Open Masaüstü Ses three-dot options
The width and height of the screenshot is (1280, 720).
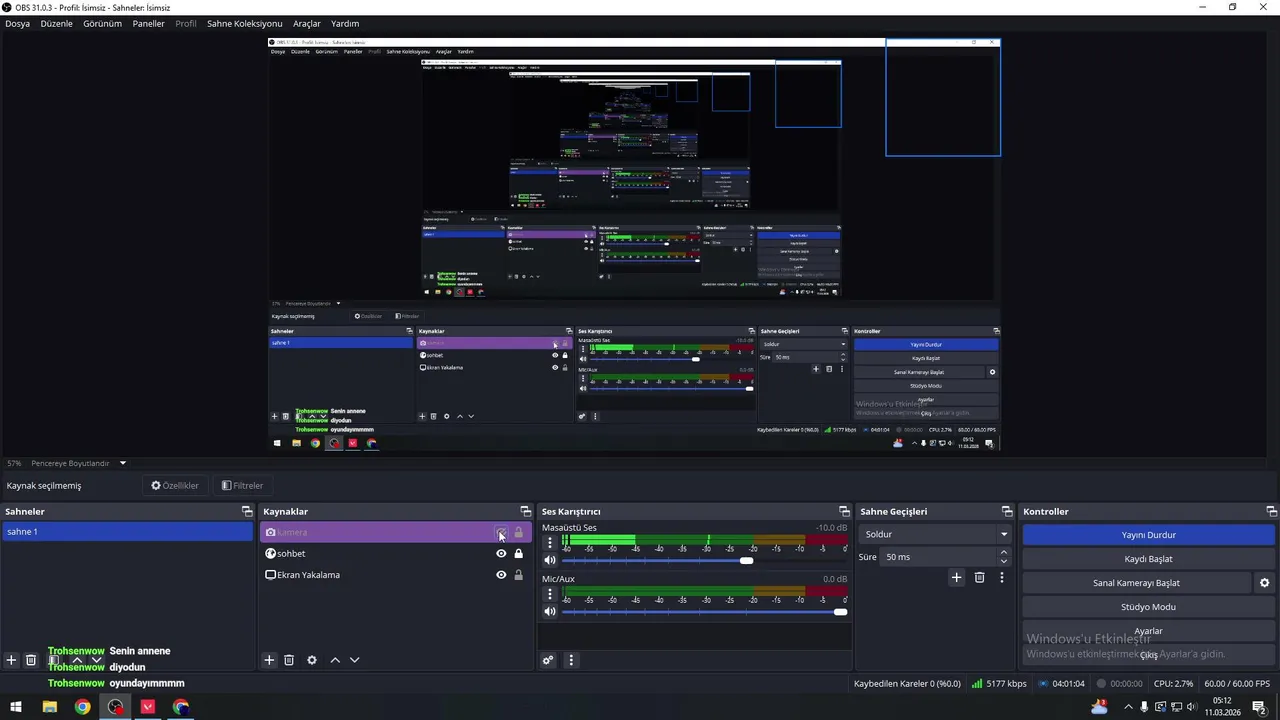click(x=549, y=543)
